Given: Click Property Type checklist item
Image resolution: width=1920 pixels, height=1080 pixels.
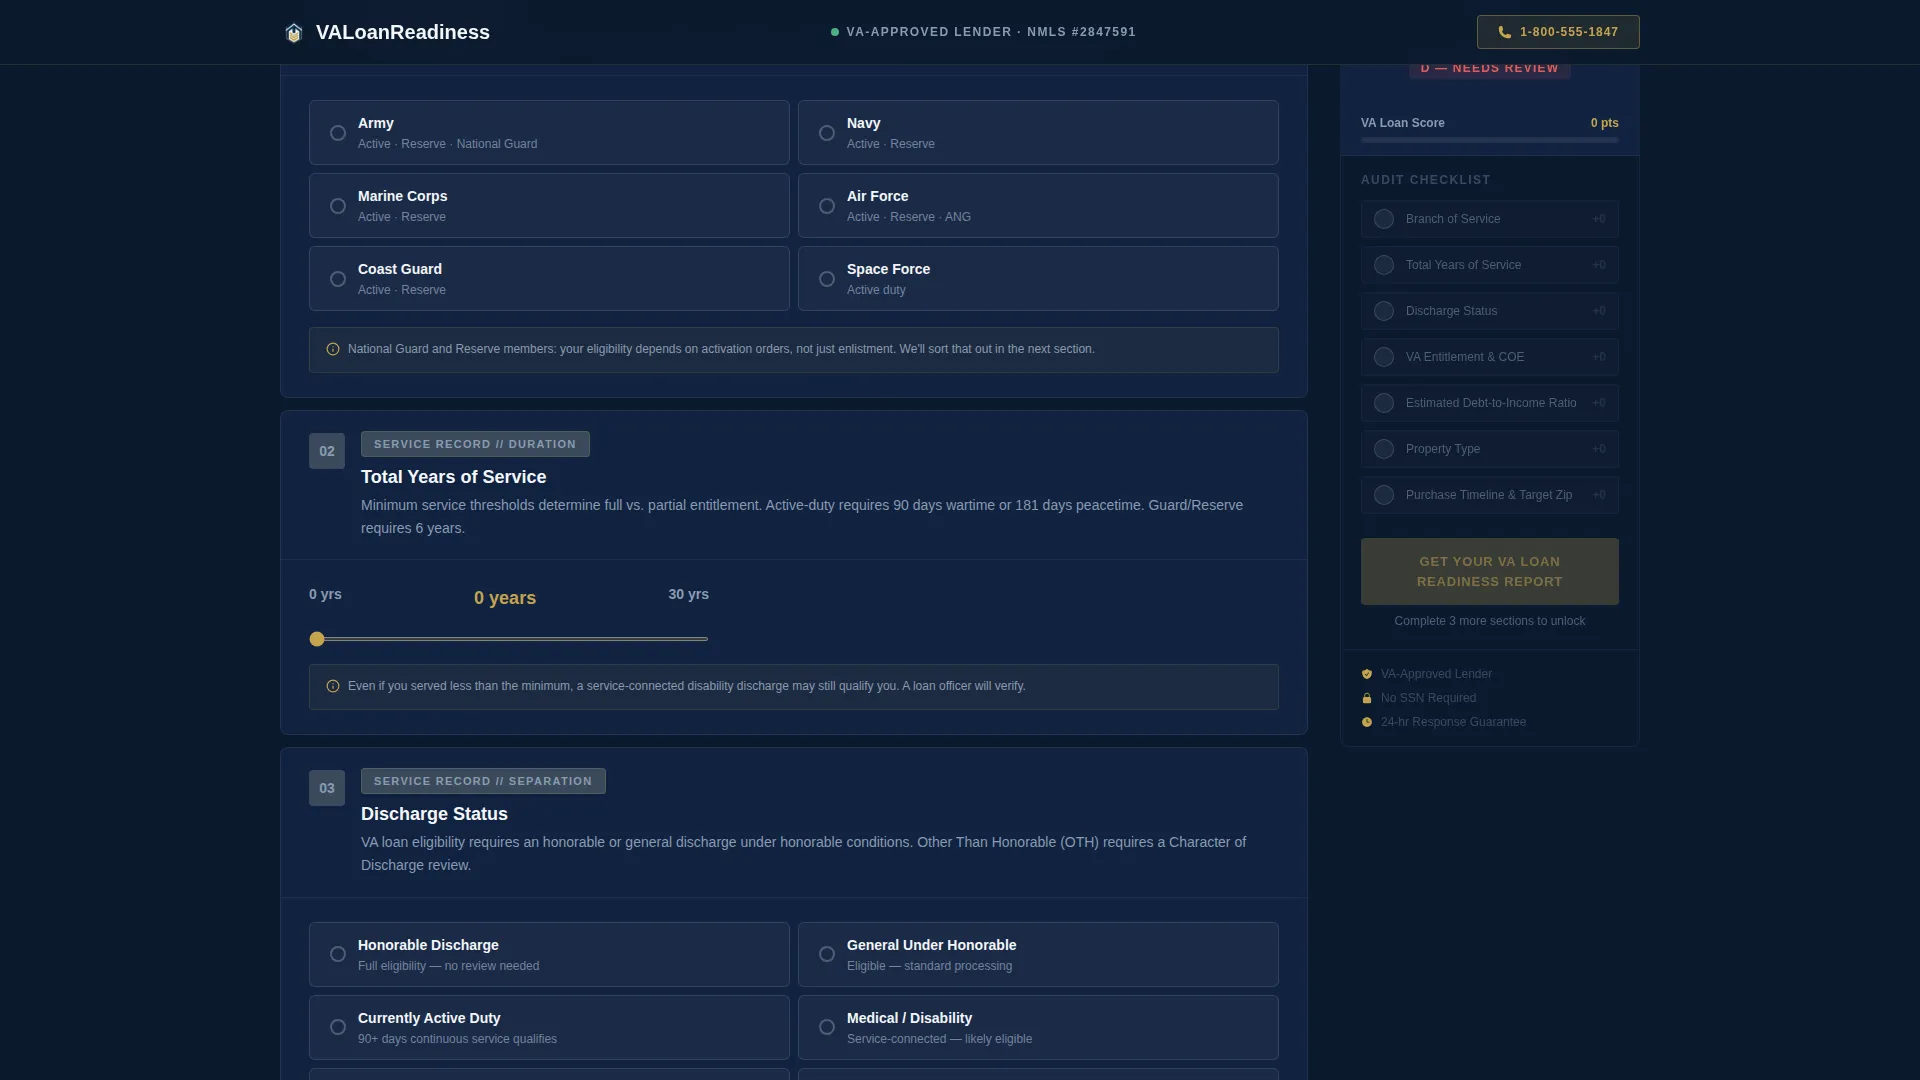Looking at the screenshot, I should point(1489,450).
